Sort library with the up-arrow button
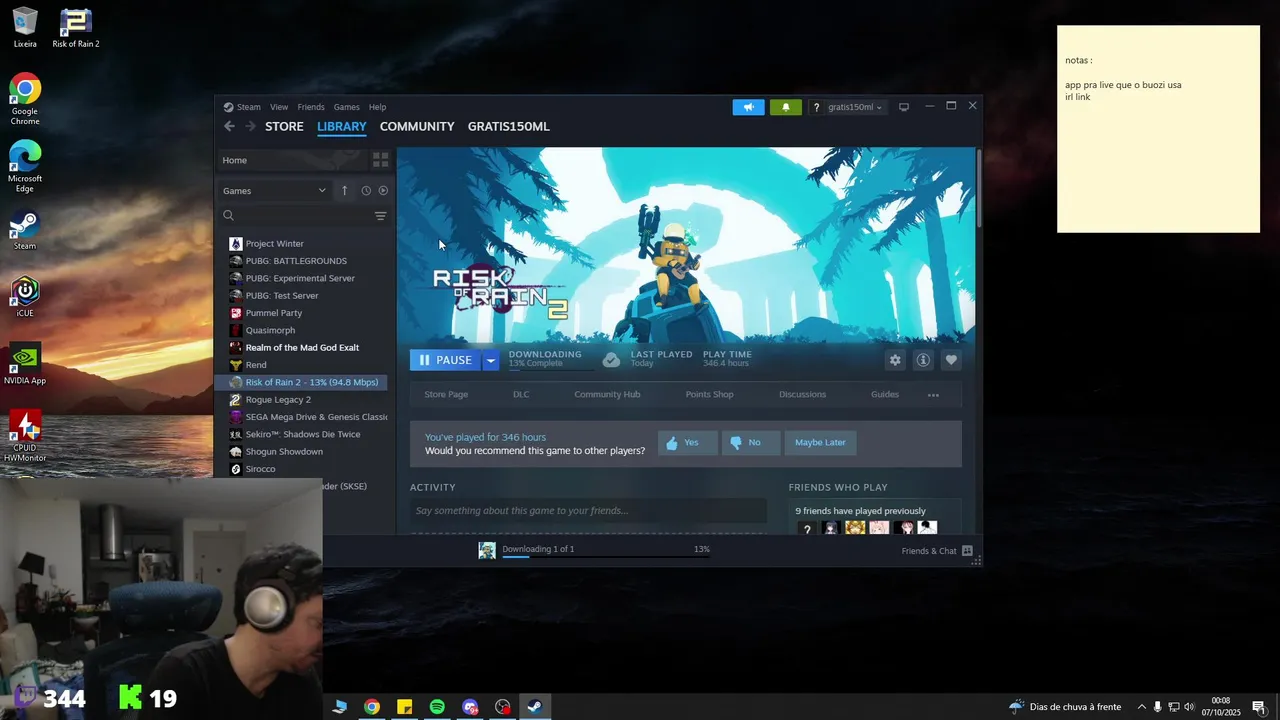Image resolution: width=1280 pixels, height=720 pixels. coord(344,190)
